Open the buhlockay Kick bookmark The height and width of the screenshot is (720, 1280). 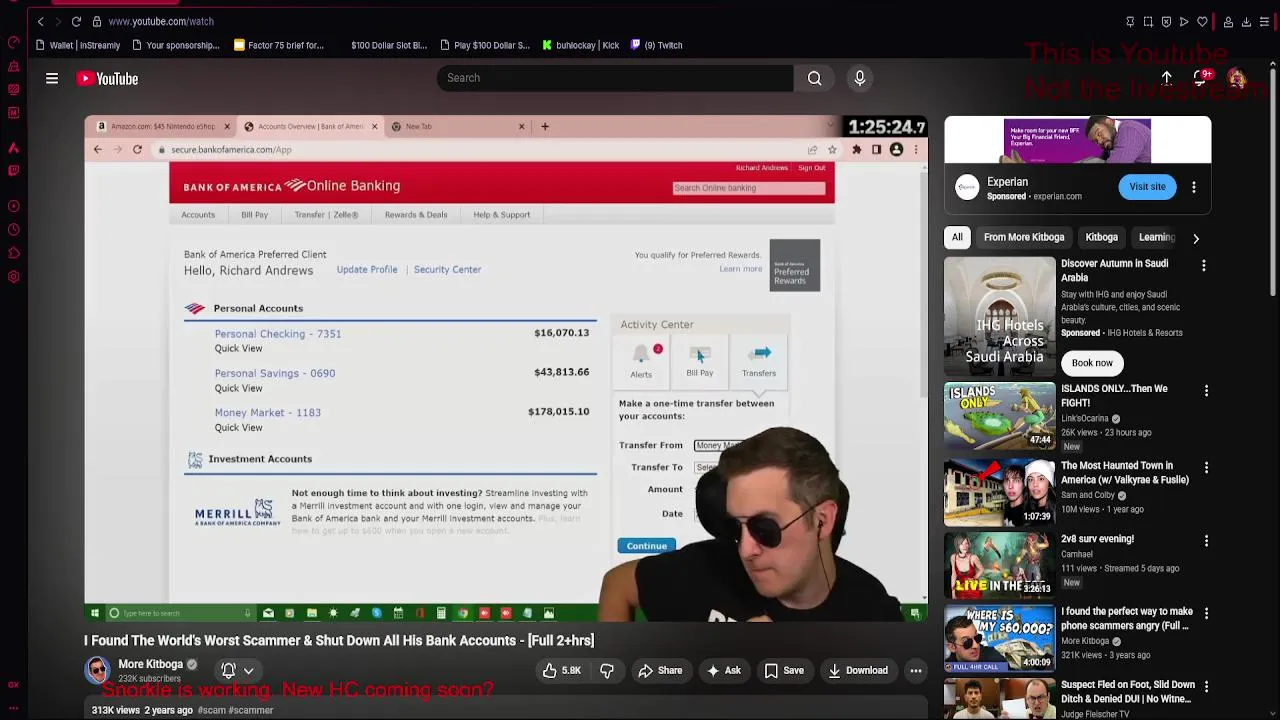click(580, 45)
